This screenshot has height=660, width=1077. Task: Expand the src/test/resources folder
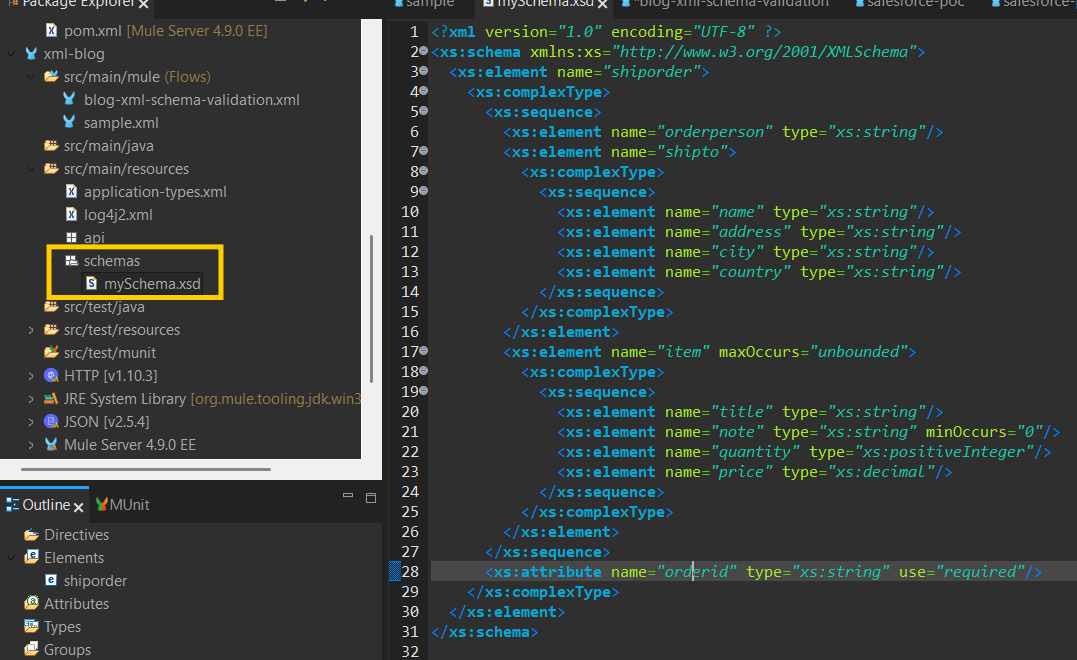[32, 330]
